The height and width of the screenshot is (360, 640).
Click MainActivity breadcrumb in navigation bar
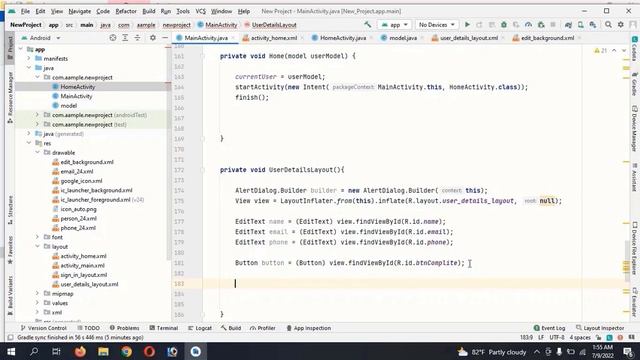(218, 25)
